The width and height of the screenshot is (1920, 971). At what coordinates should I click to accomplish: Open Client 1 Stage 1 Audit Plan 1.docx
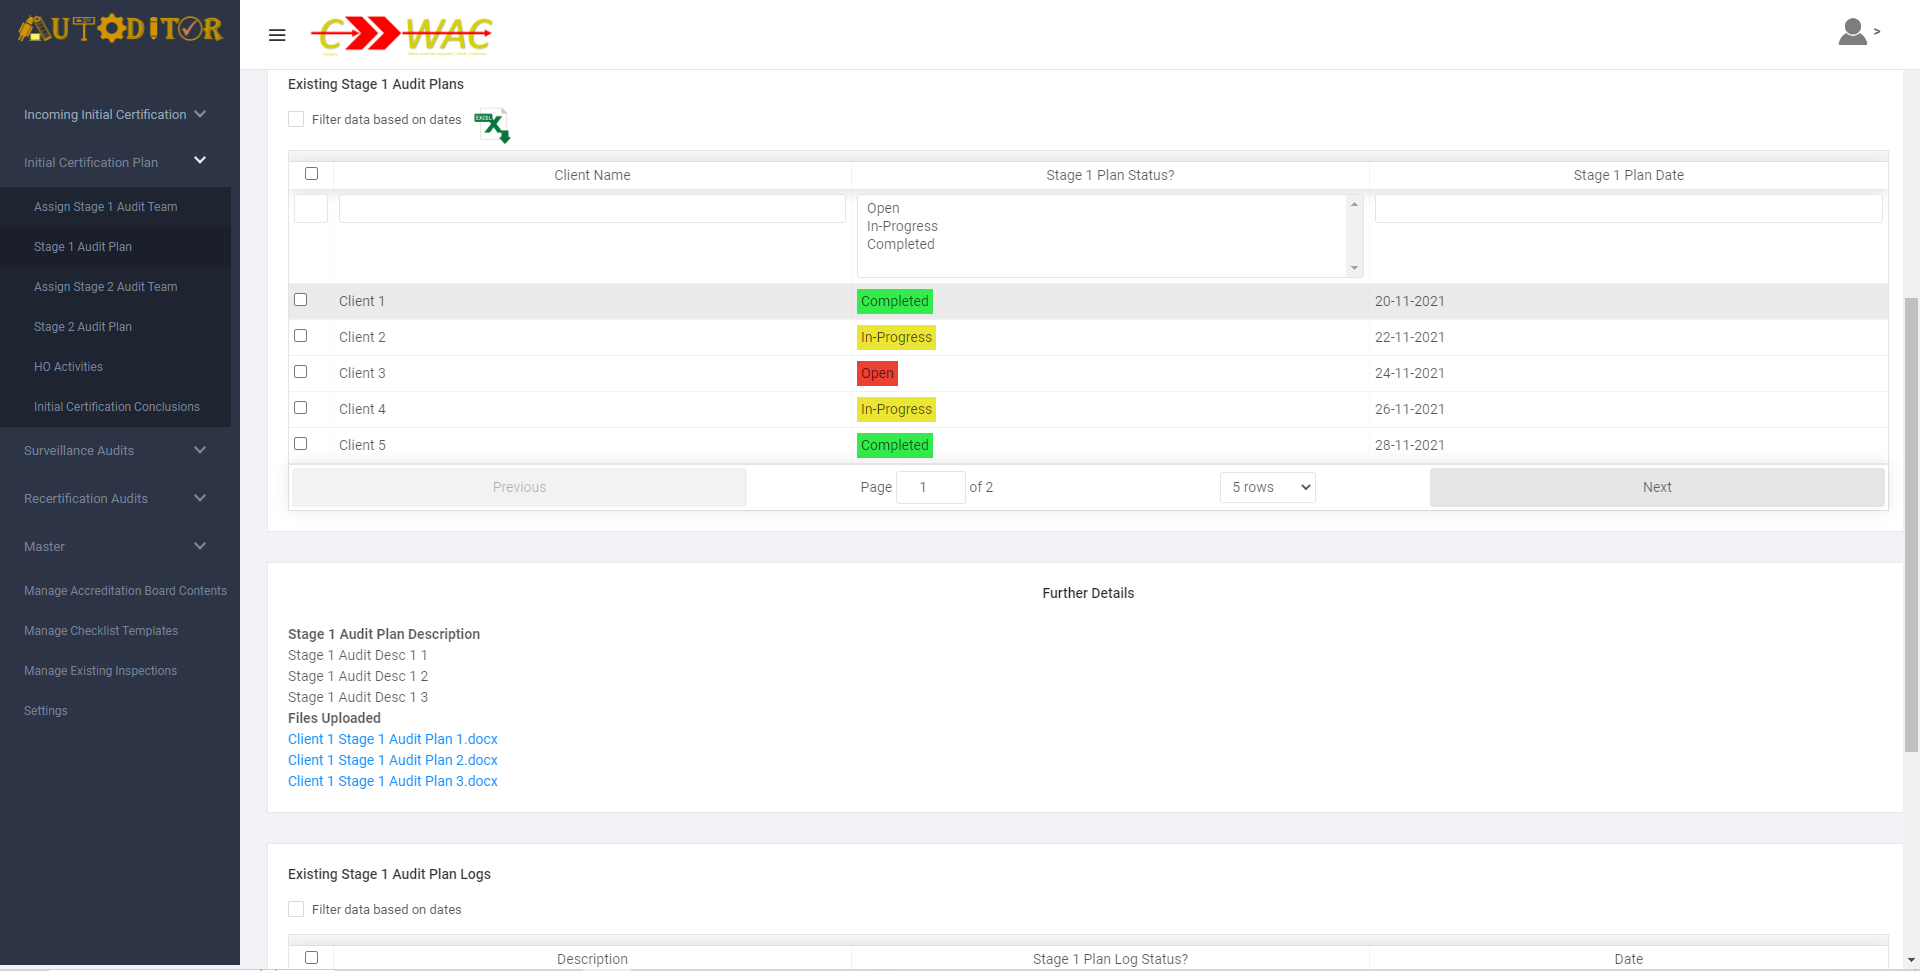pos(393,739)
